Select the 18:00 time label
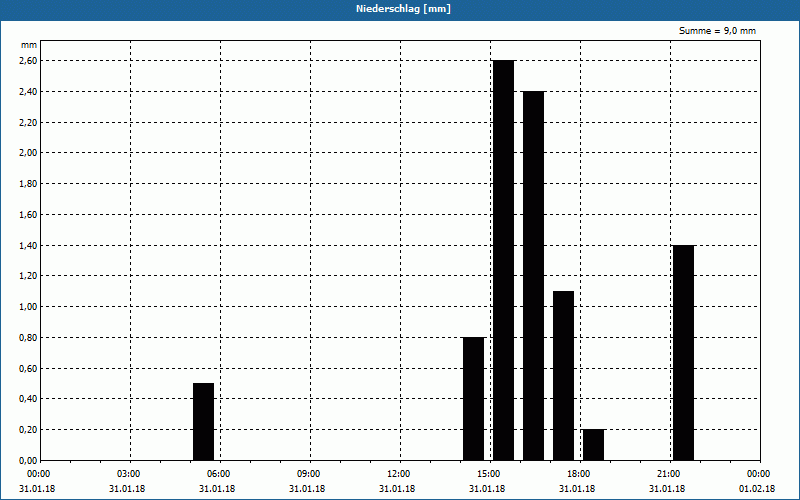Screen dimensions: 800x500 pyautogui.click(x=579, y=474)
